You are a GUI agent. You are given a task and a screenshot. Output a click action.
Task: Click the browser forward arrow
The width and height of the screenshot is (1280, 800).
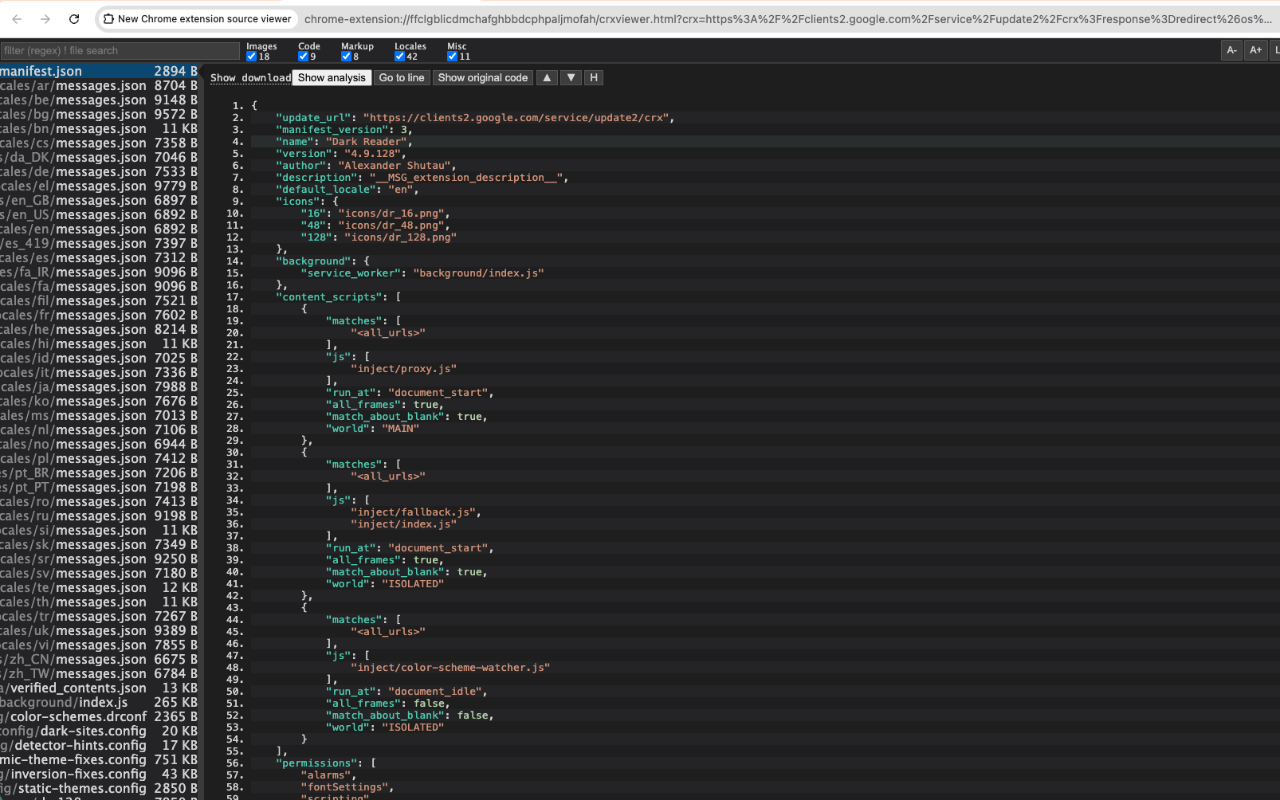point(45,19)
